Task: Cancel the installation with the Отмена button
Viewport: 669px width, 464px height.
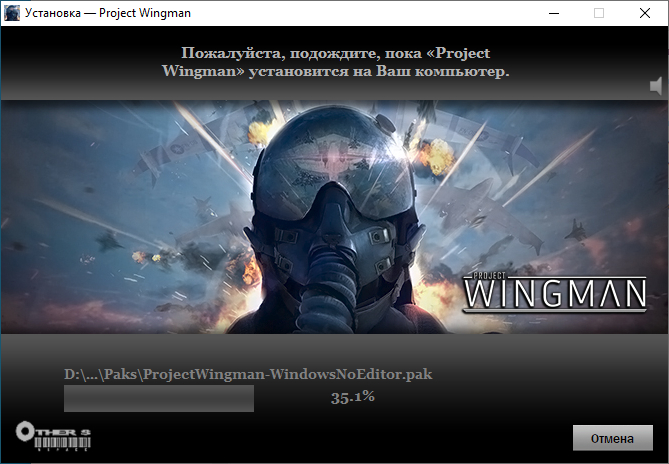Action: pos(613,438)
